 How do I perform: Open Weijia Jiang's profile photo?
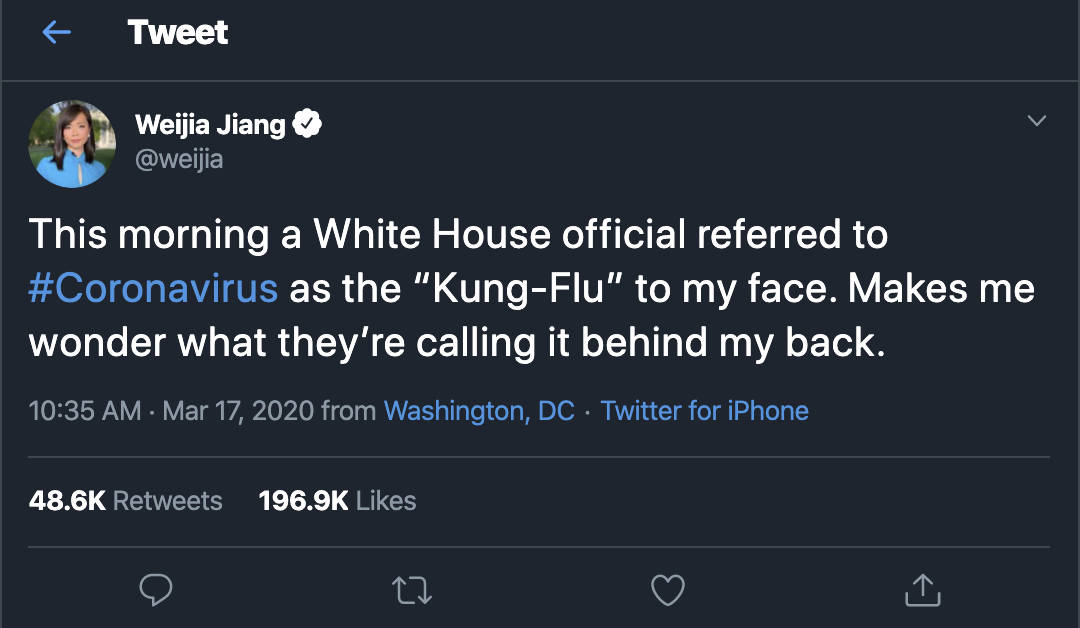tap(72, 144)
